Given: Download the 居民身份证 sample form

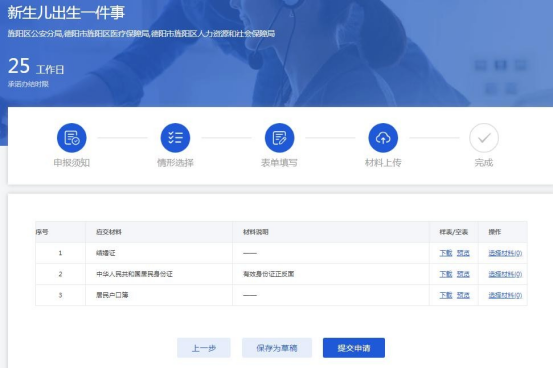Looking at the screenshot, I should pyautogui.click(x=446, y=274).
